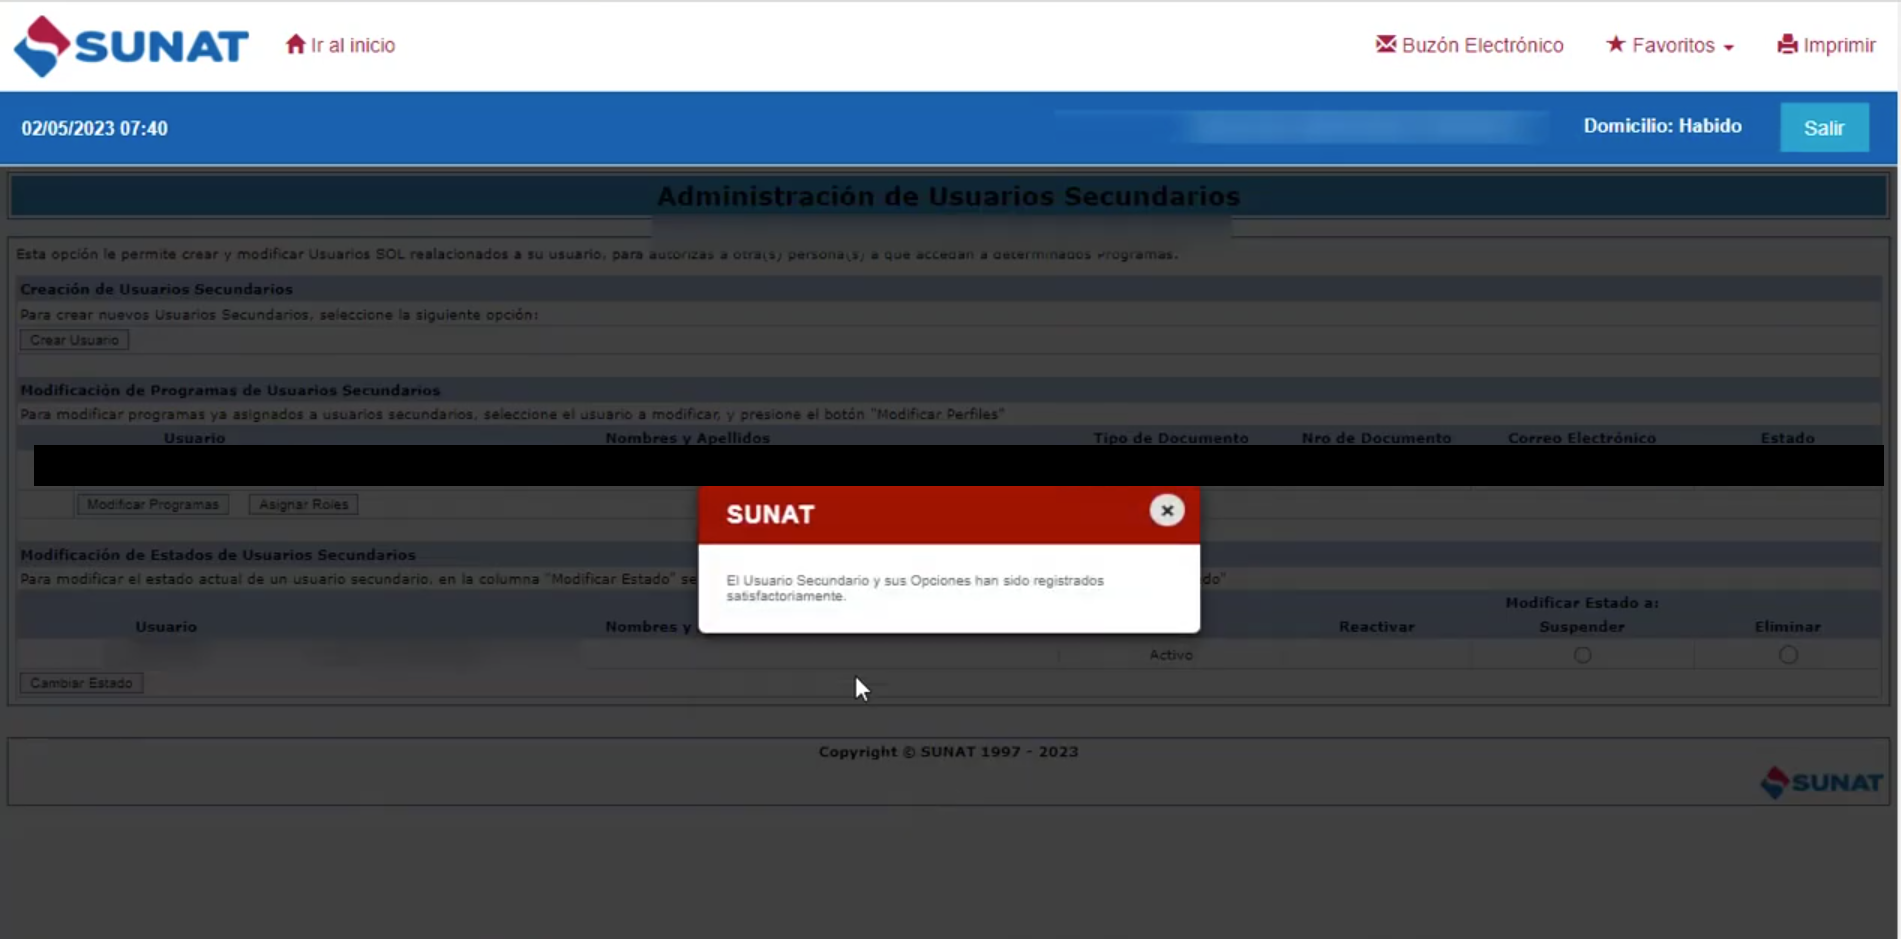Click the Copyright © SUNAT 1997 - 2023 text
This screenshot has height=939, width=1901.
pyautogui.click(x=948, y=752)
